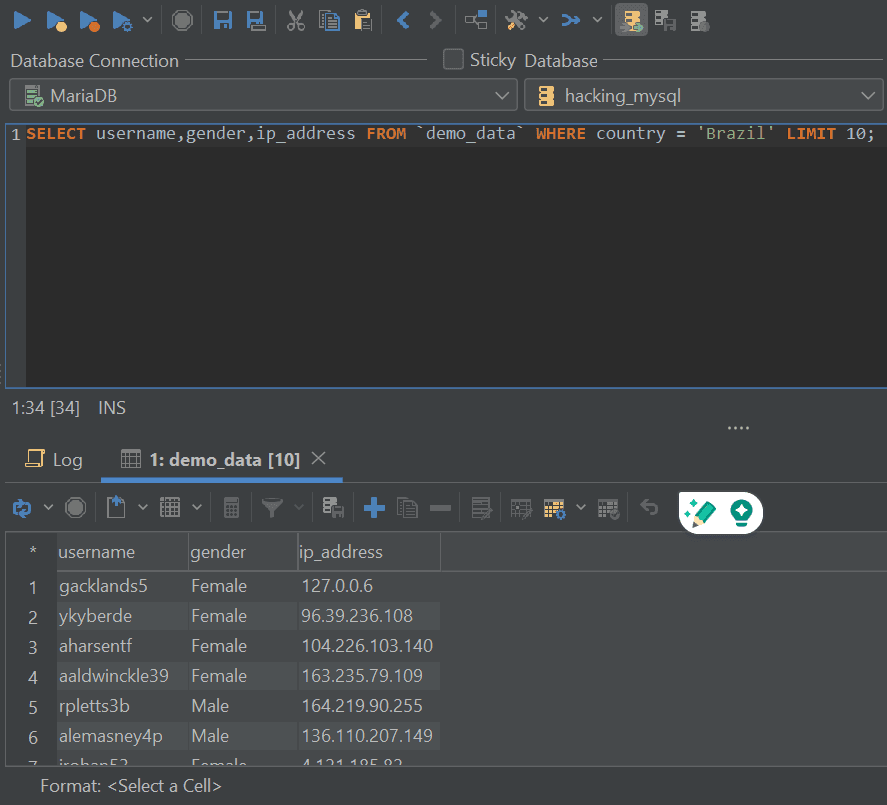
Task: Copy text with top toolbar copy icon
Action: pos(329,21)
